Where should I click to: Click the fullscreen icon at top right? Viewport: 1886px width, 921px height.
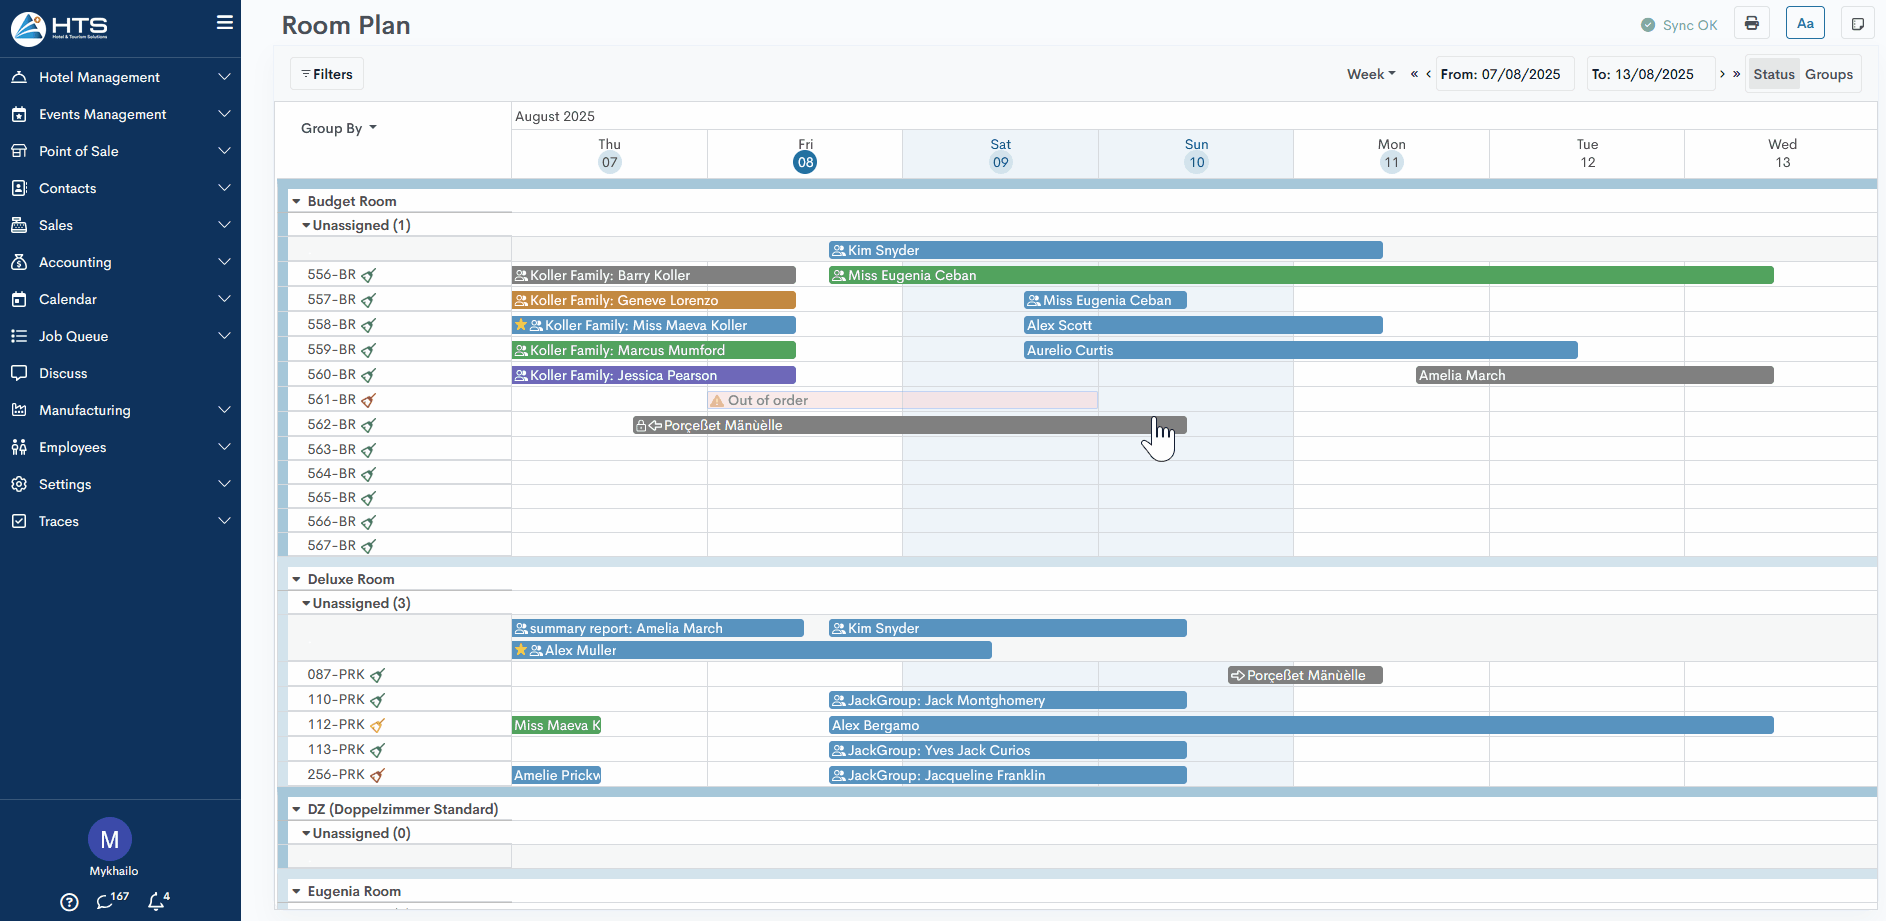1857,24
